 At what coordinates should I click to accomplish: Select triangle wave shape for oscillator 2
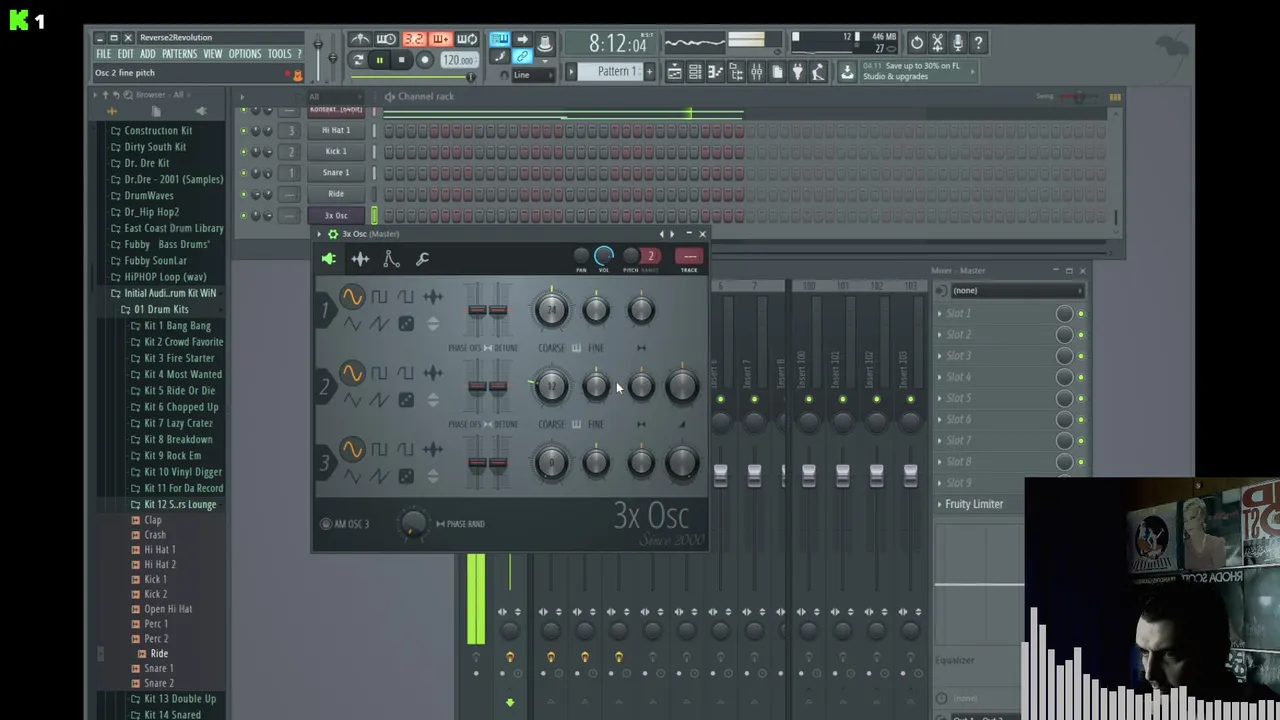click(352, 399)
